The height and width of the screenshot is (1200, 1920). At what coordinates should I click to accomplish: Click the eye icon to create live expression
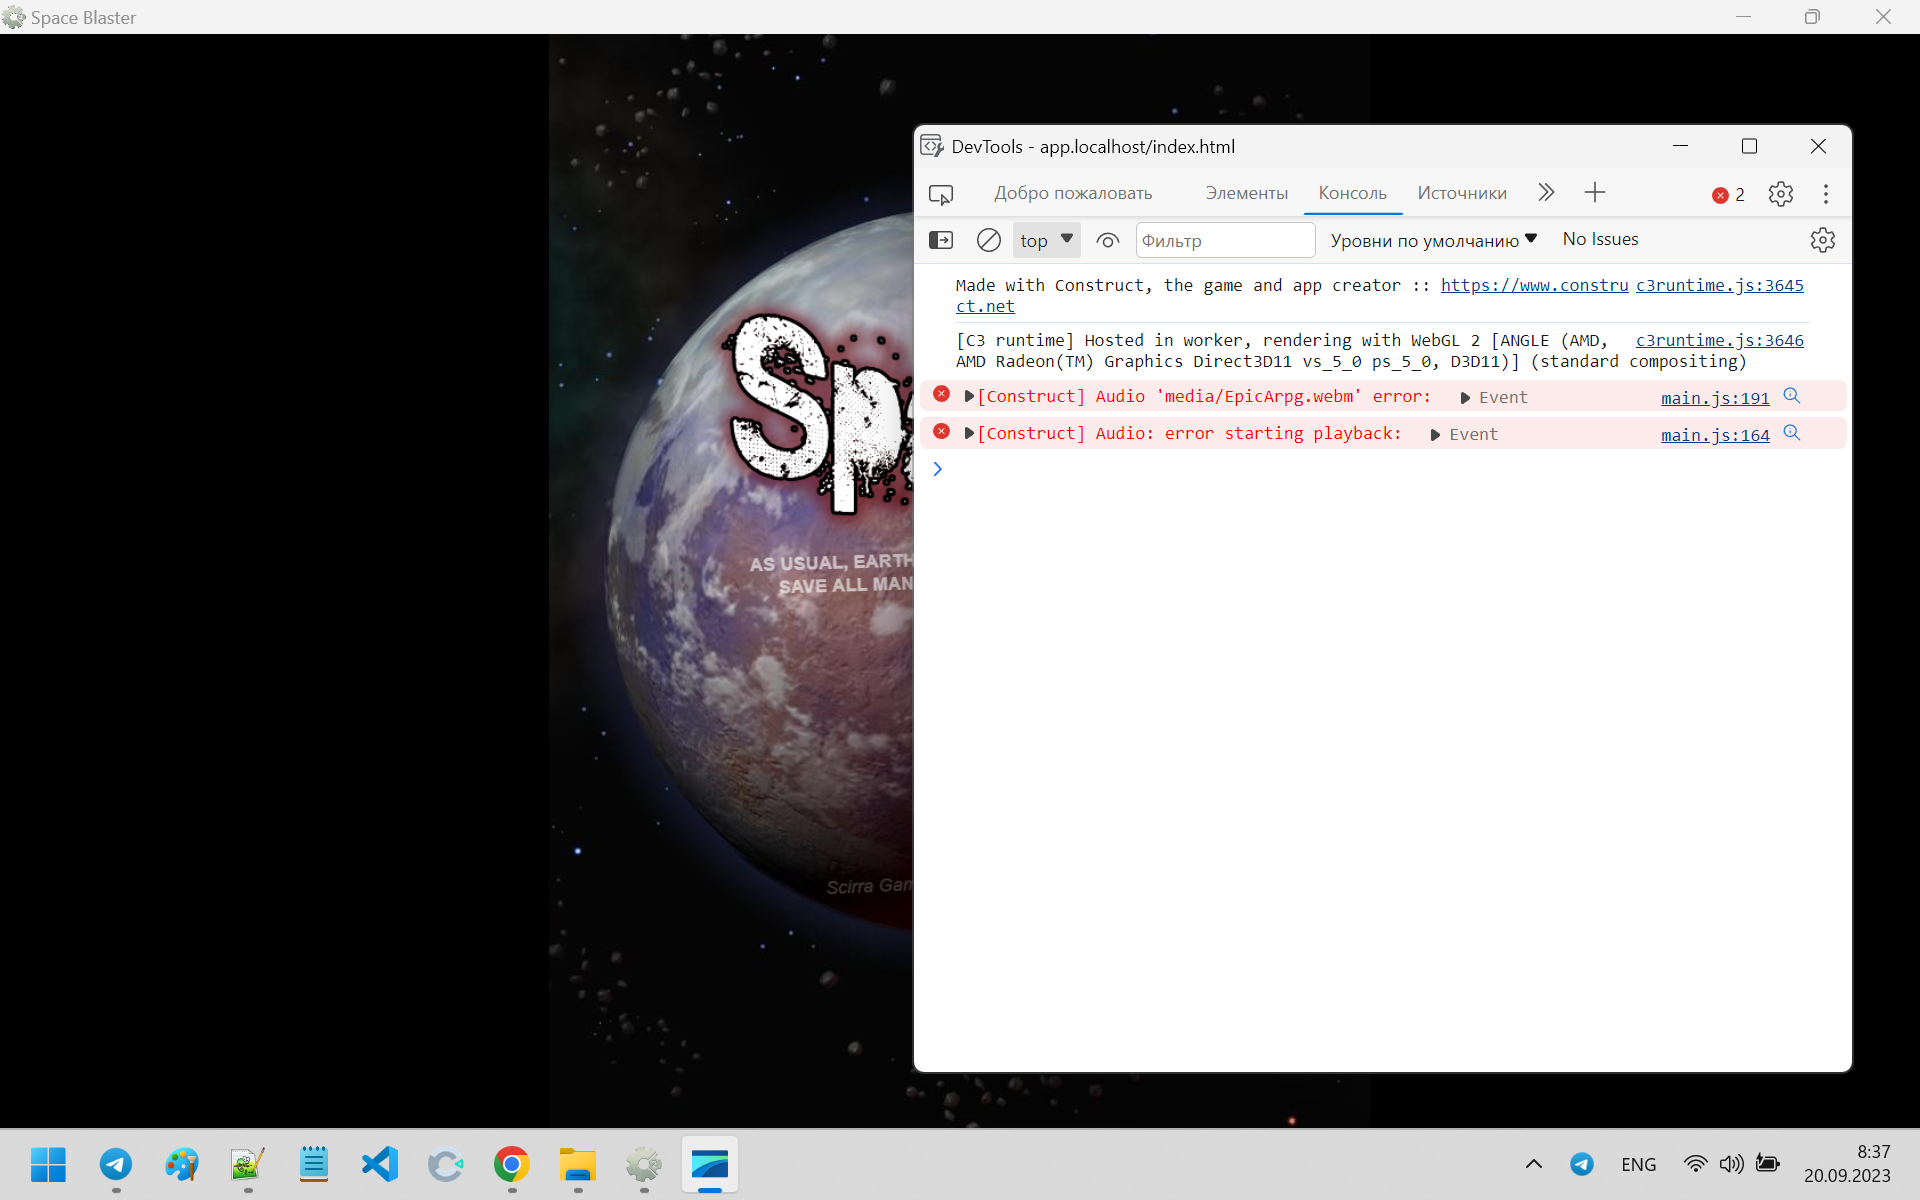pos(1108,240)
